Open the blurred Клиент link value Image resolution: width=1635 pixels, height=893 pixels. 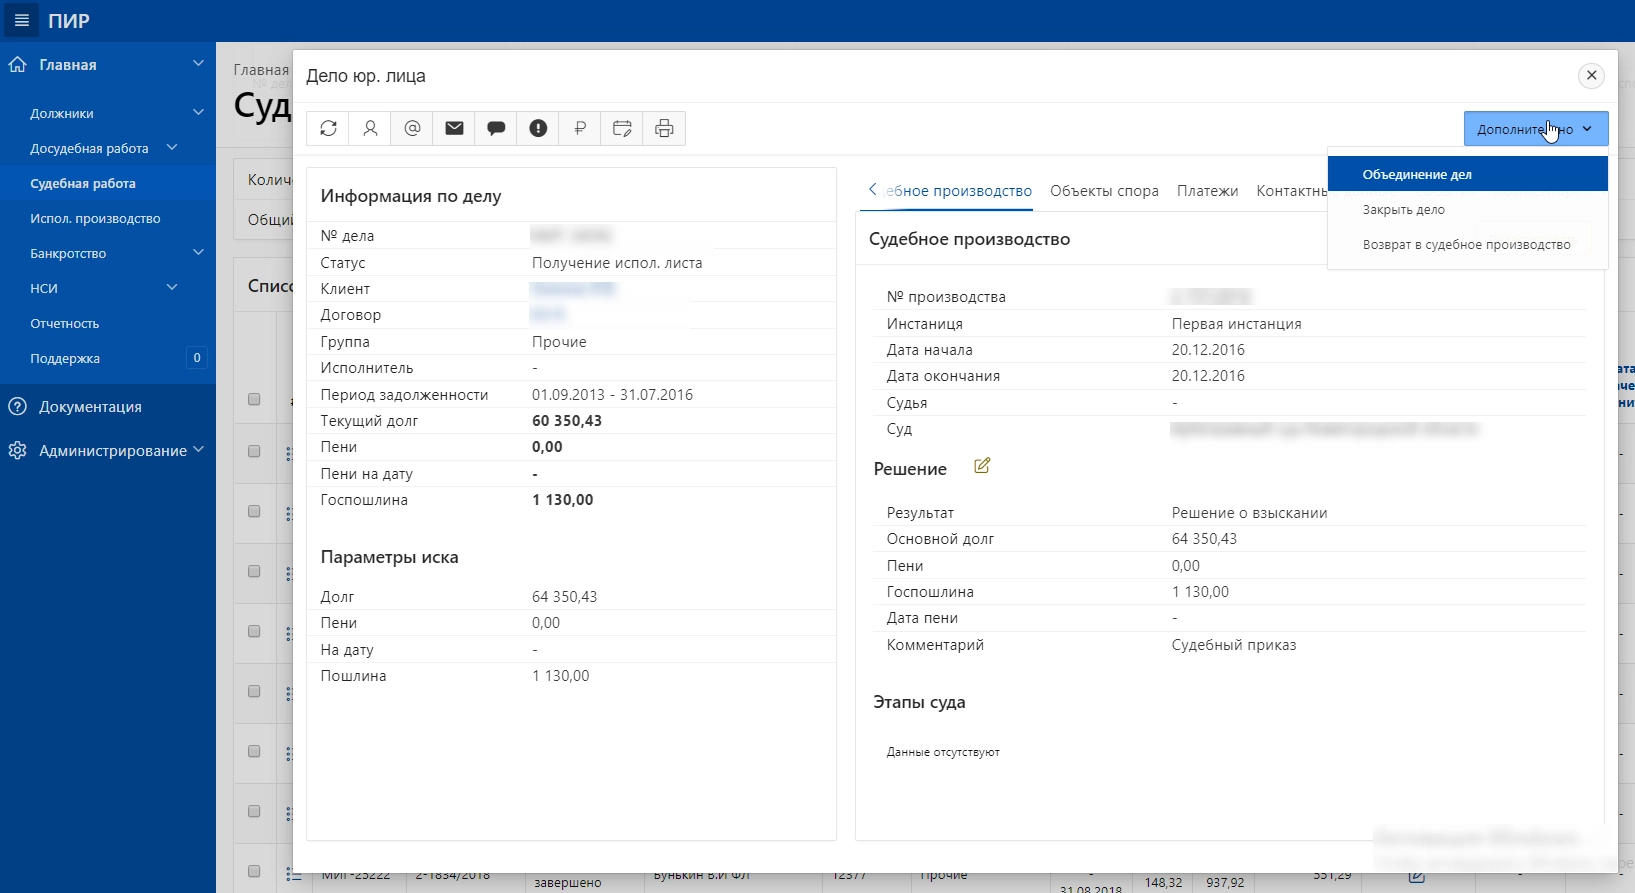573,289
